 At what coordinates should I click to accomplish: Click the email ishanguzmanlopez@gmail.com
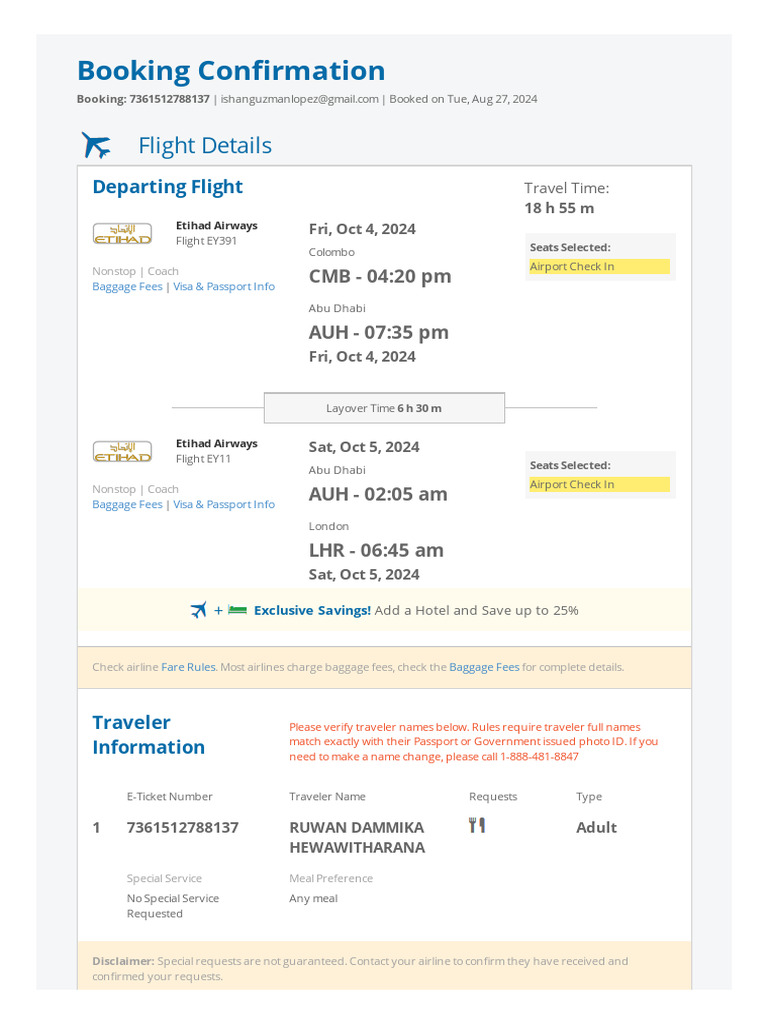[300, 99]
